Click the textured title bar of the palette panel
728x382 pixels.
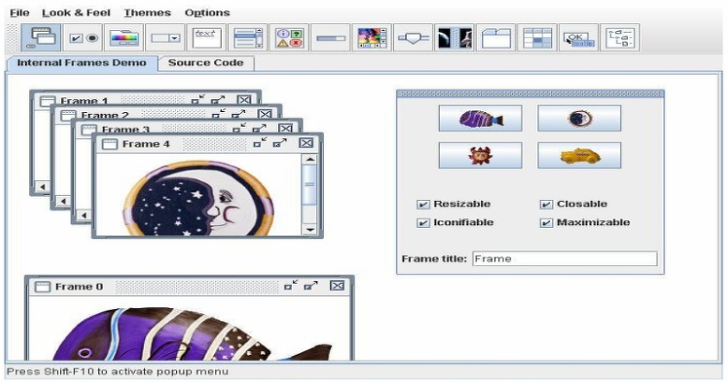(530, 94)
